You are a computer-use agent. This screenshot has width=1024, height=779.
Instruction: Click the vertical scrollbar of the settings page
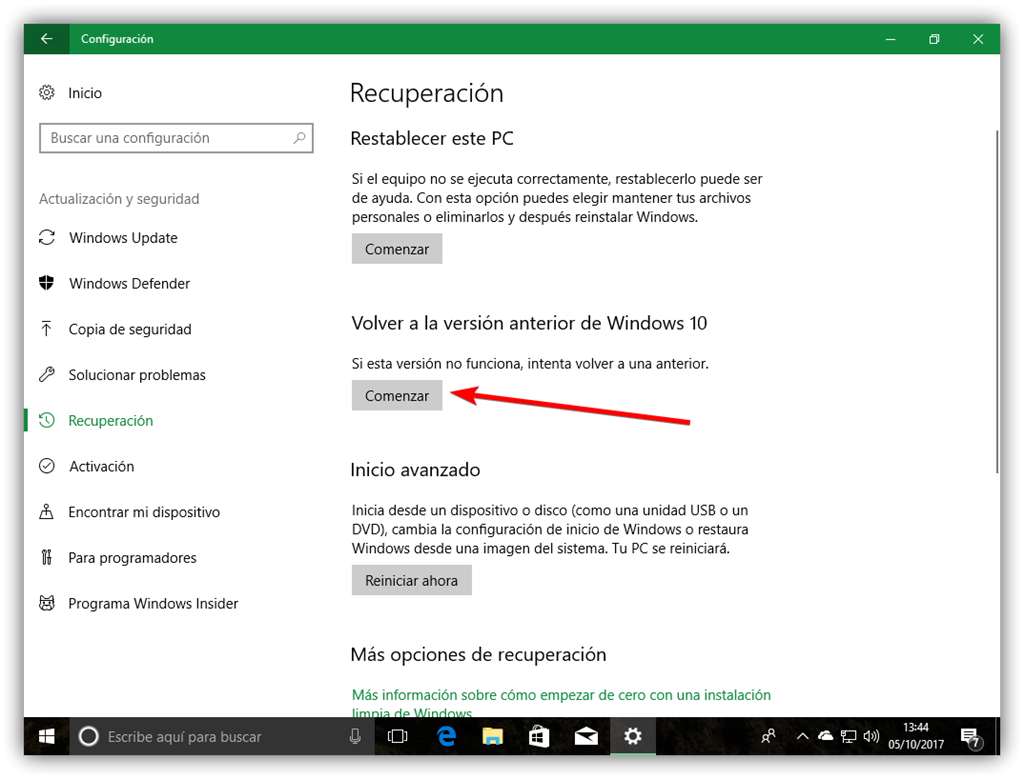(x=997, y=300)
